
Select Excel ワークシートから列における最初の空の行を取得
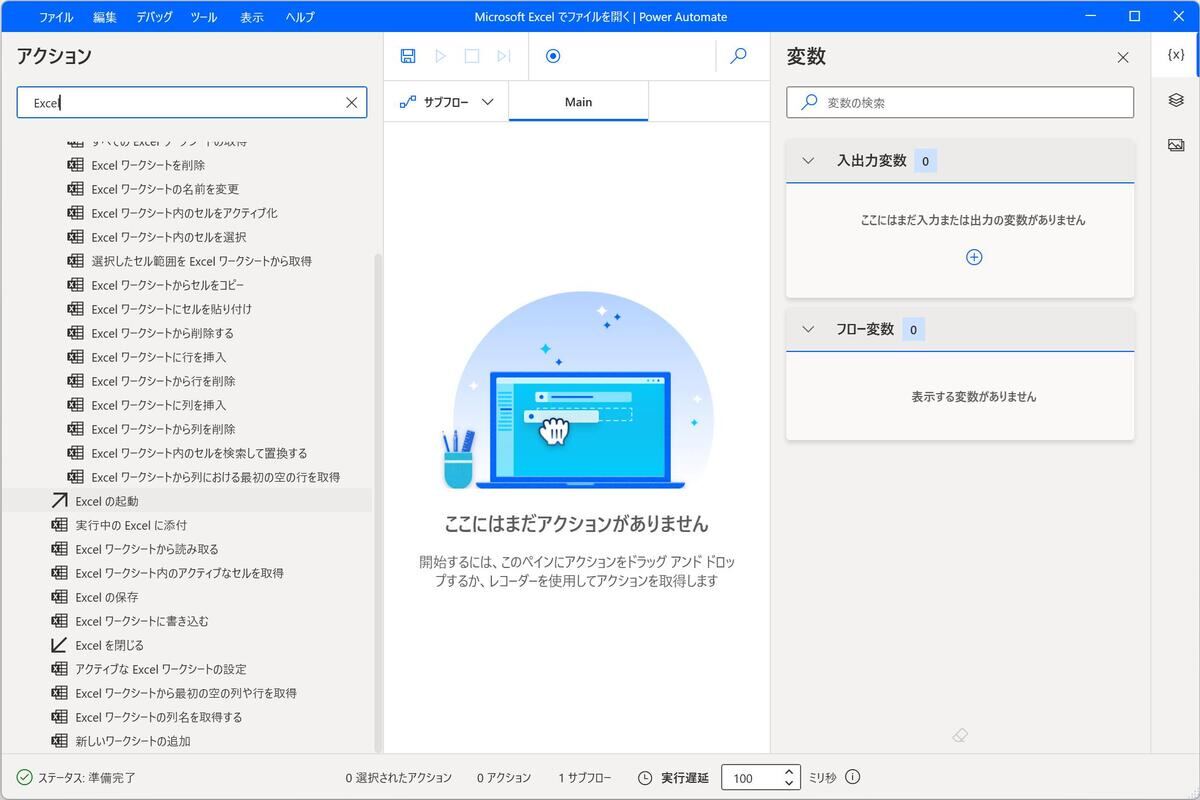(215, 477)
